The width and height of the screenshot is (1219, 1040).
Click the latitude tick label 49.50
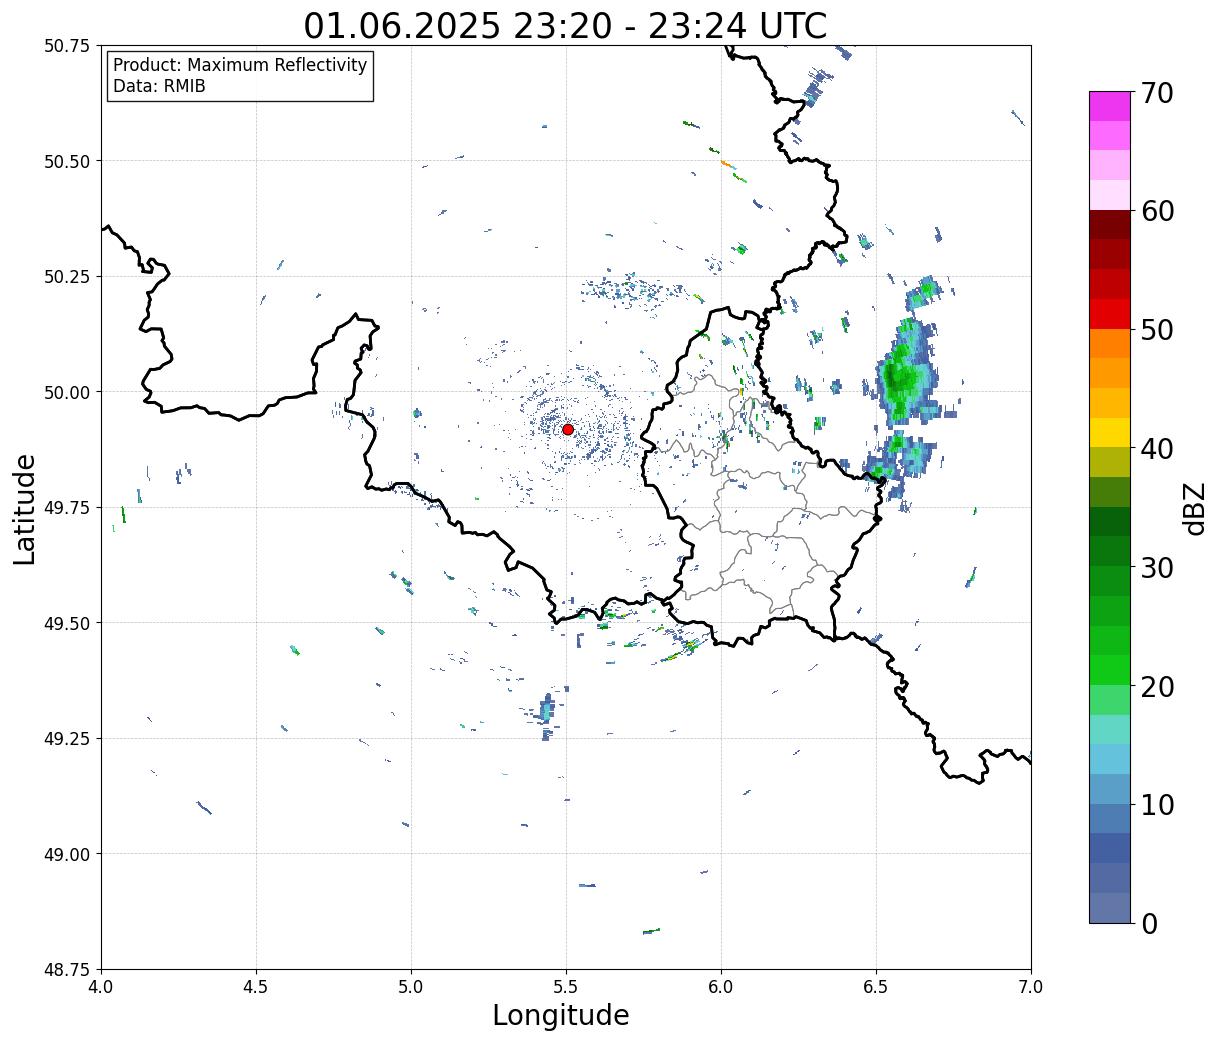coord(66,623)
